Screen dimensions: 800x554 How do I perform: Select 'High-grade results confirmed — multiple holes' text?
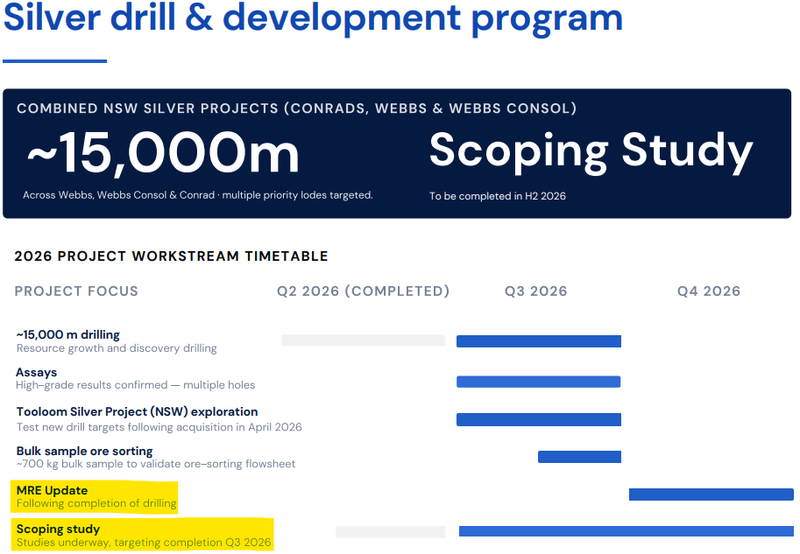(135, 385)
